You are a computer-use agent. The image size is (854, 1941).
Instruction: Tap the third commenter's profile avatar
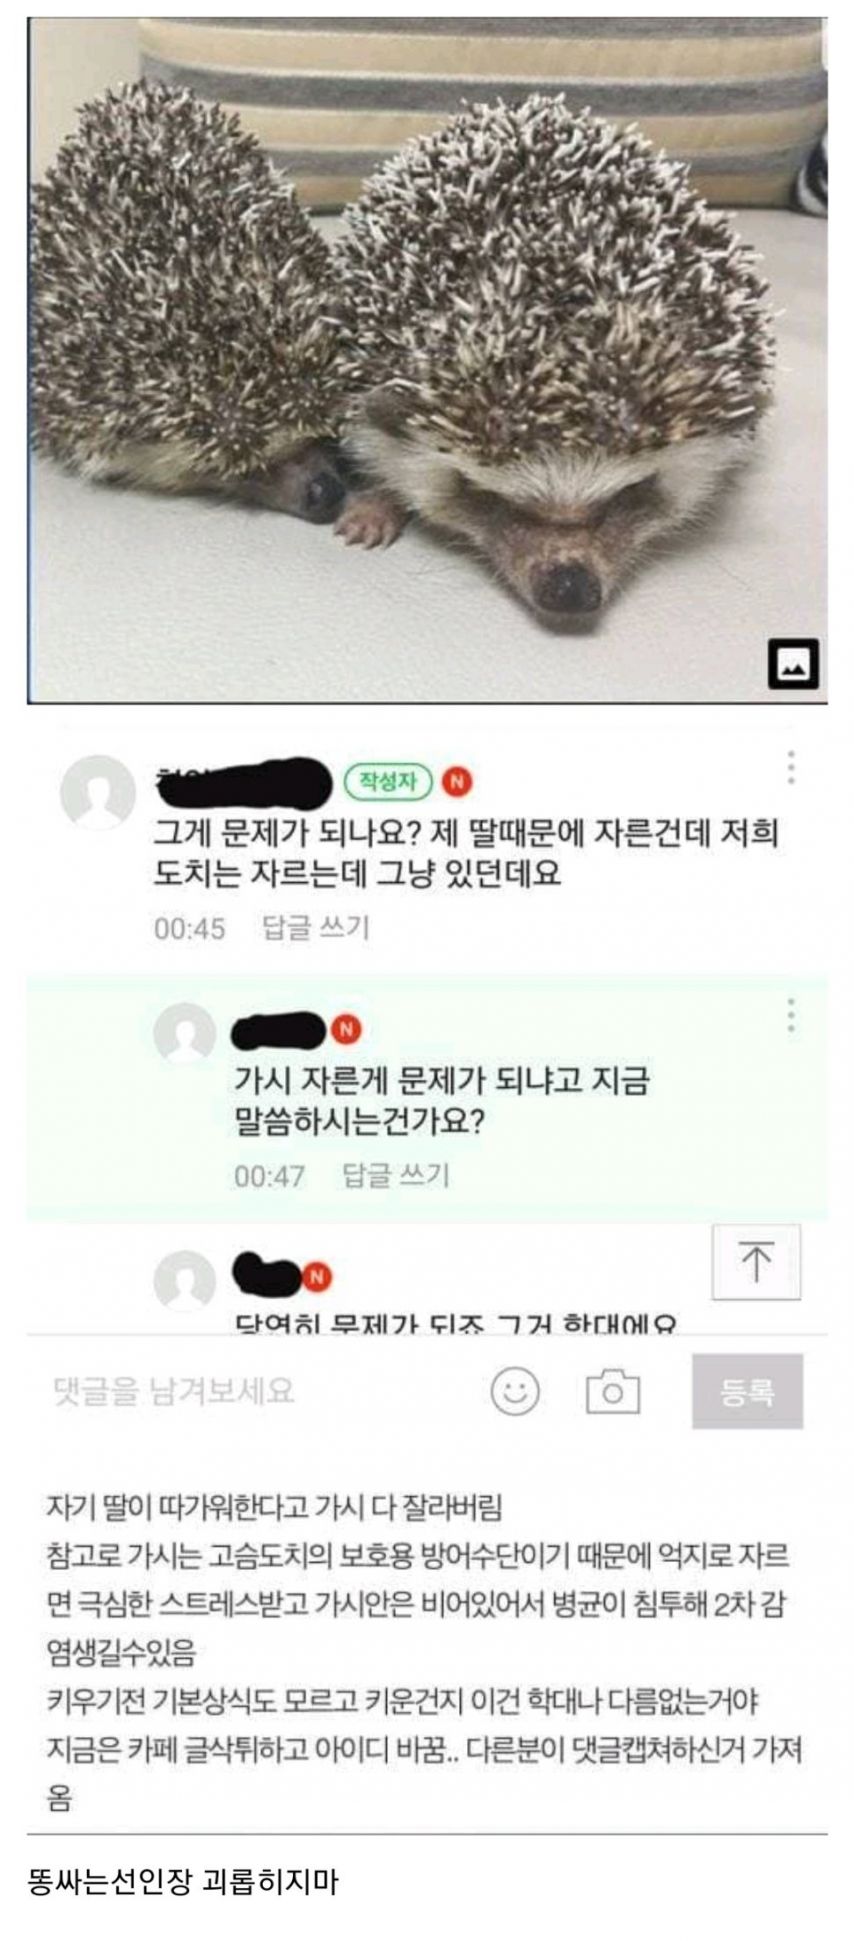point(185,1280)
